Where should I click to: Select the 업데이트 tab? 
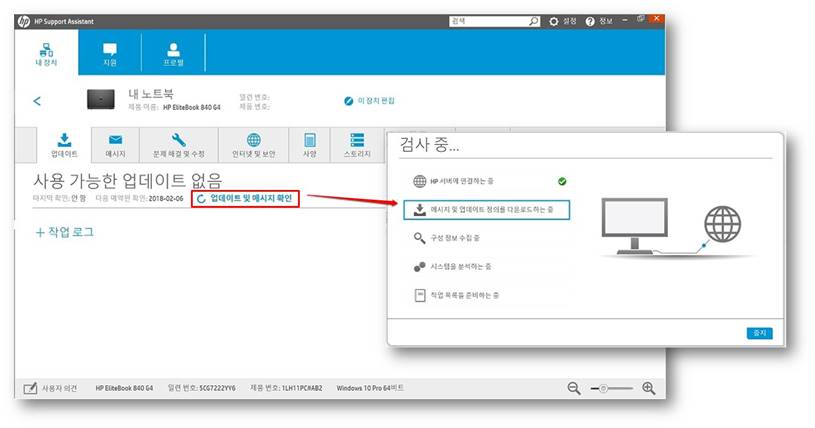pyautogui.click(x=64, y=145)
